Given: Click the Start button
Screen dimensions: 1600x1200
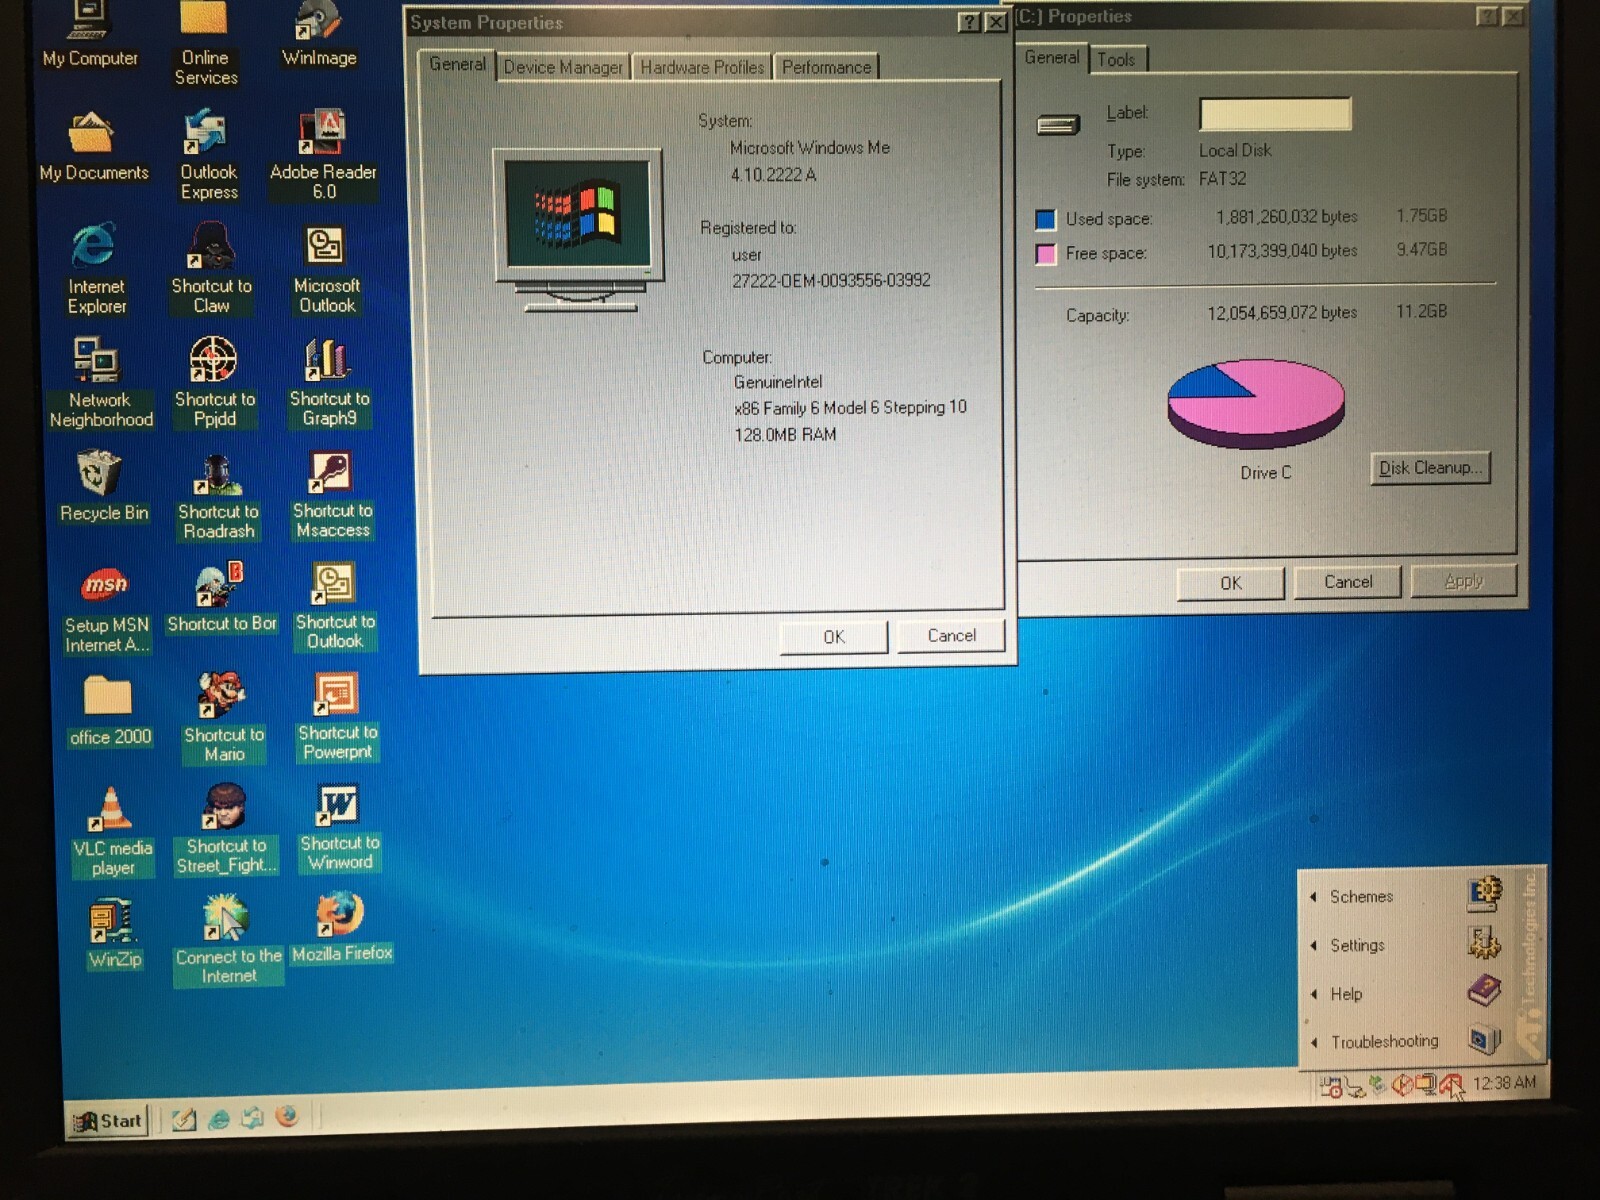Looking at the screenshot, I should coord(108,1121).
